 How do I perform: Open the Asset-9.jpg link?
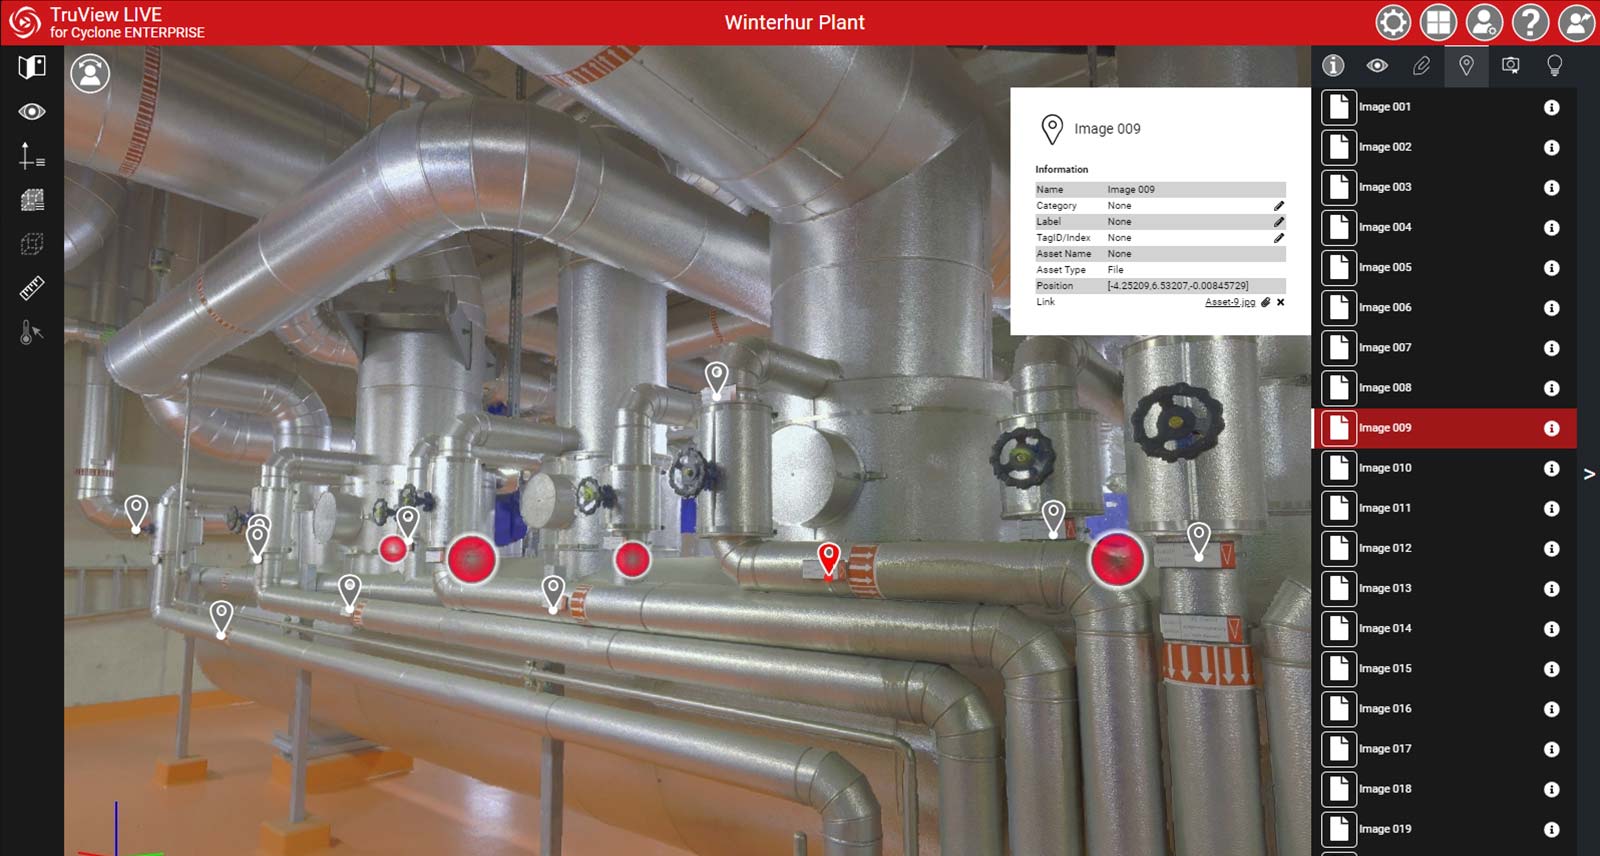(x=1229, y=302)
